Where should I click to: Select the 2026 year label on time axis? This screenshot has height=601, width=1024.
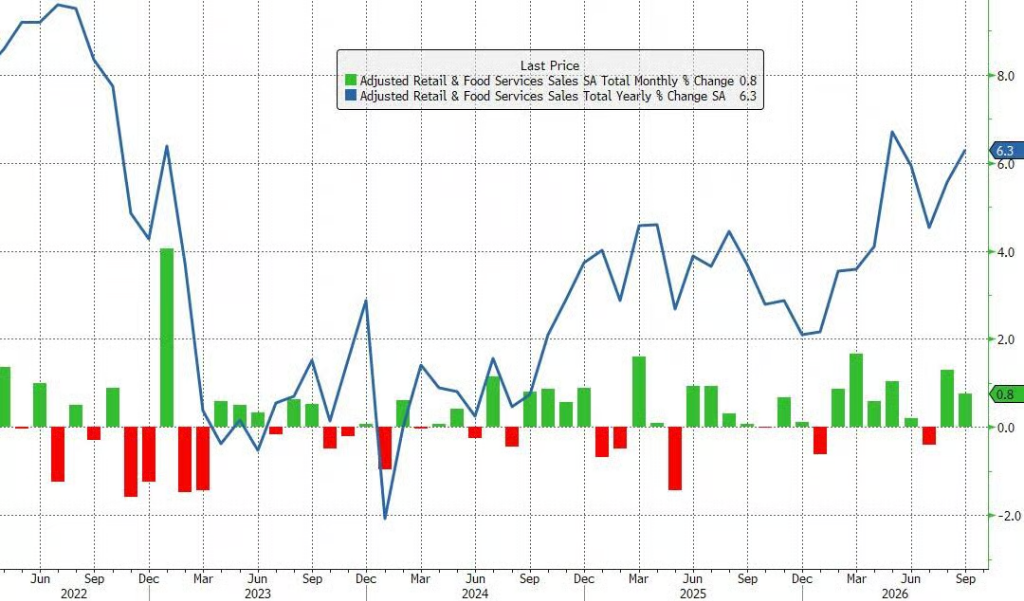(x=895, y=593)
